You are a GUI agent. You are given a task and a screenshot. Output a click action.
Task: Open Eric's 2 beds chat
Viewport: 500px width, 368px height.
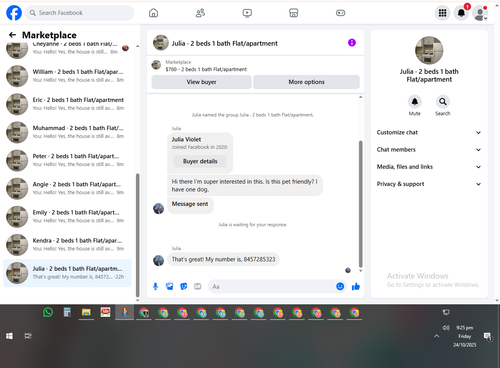[x=67, y=104]
